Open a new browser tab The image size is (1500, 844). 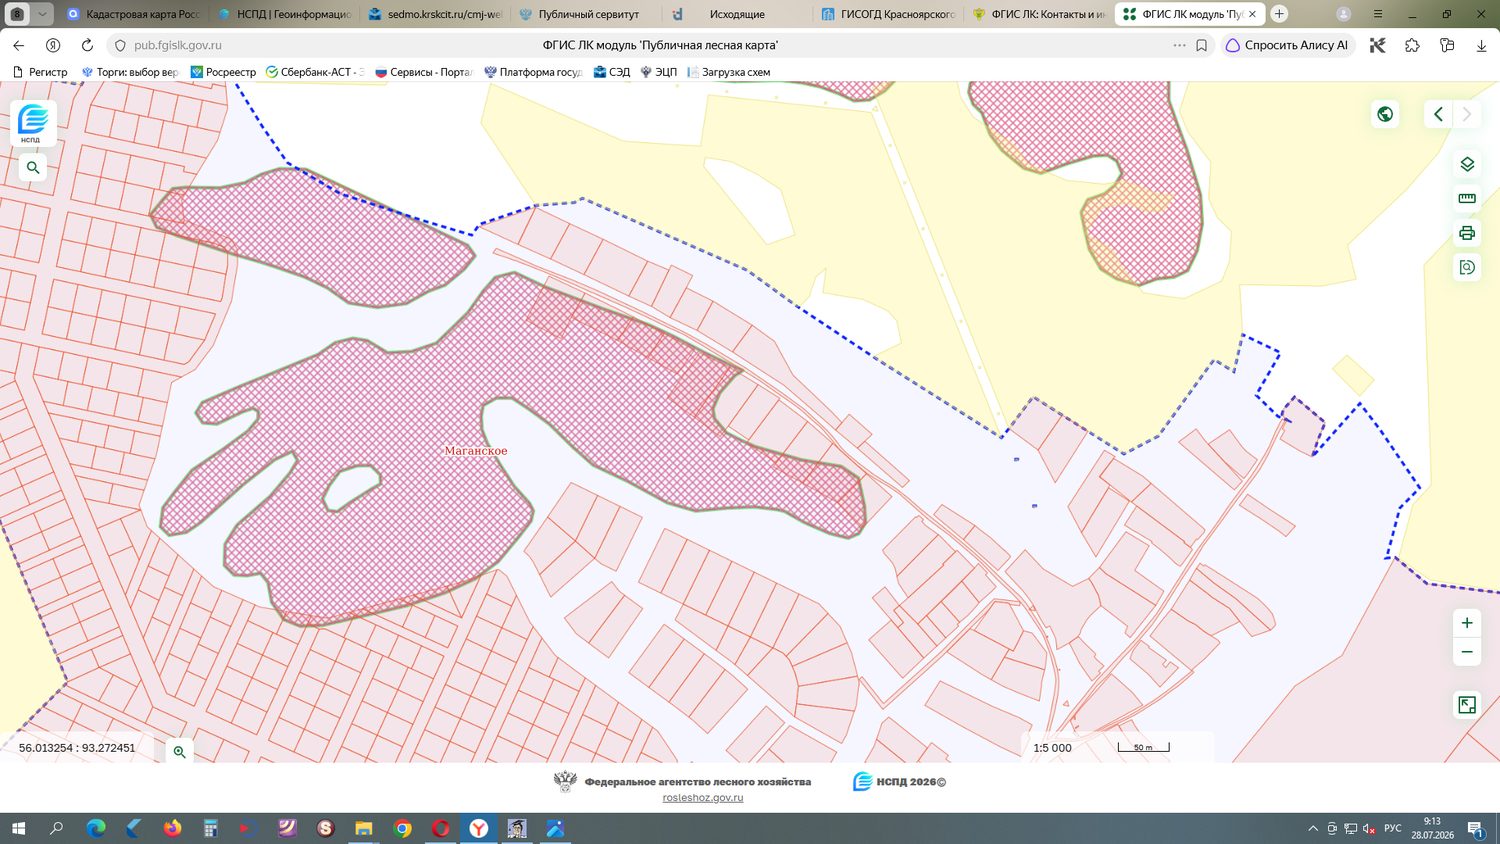click(x=1279, y=14)
